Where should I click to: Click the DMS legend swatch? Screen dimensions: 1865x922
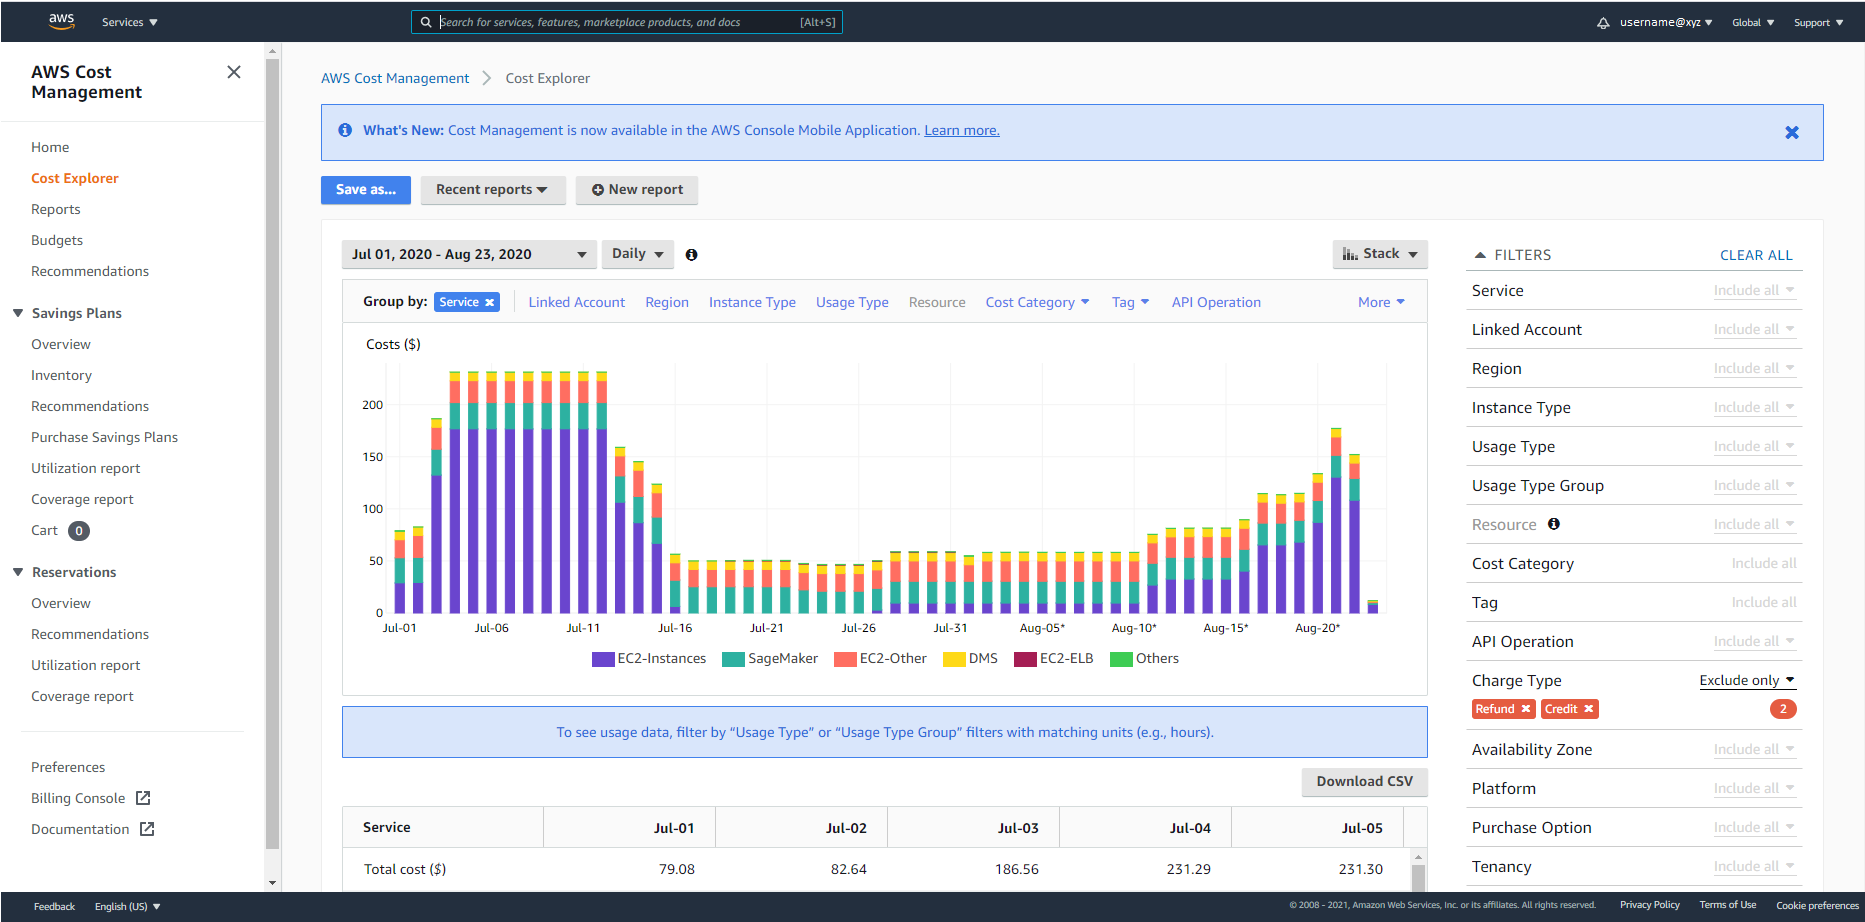[x=954, y=659]
